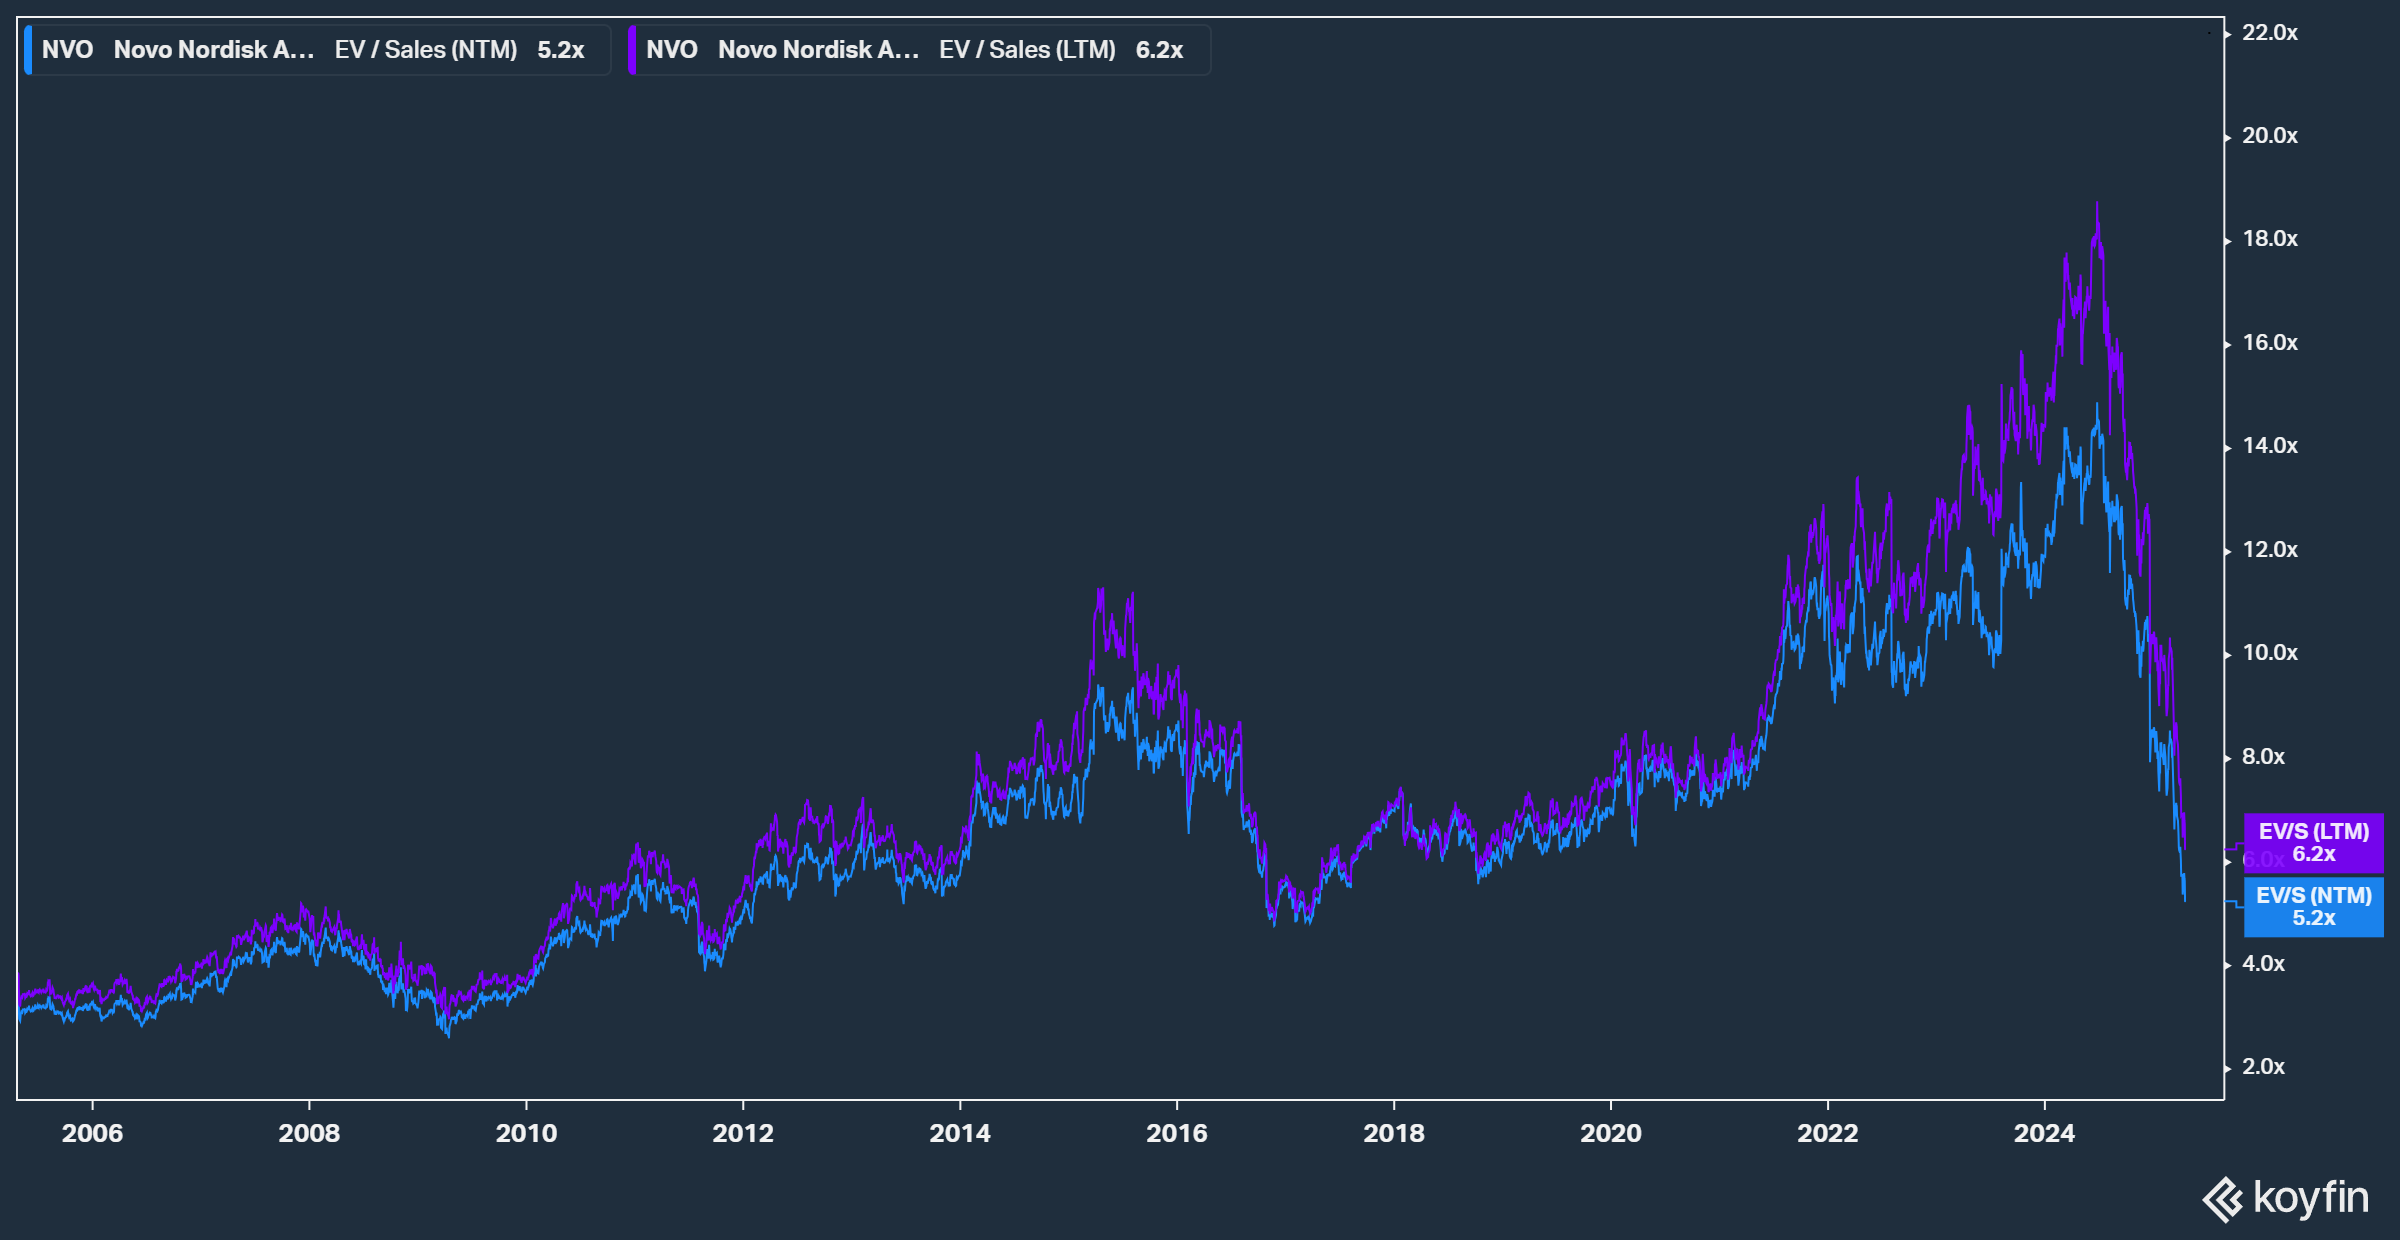Viewport: 2400px width, 1240px height.
Task: Click the 2022 x-axis label
Action: click(x=1828, y=1133)
